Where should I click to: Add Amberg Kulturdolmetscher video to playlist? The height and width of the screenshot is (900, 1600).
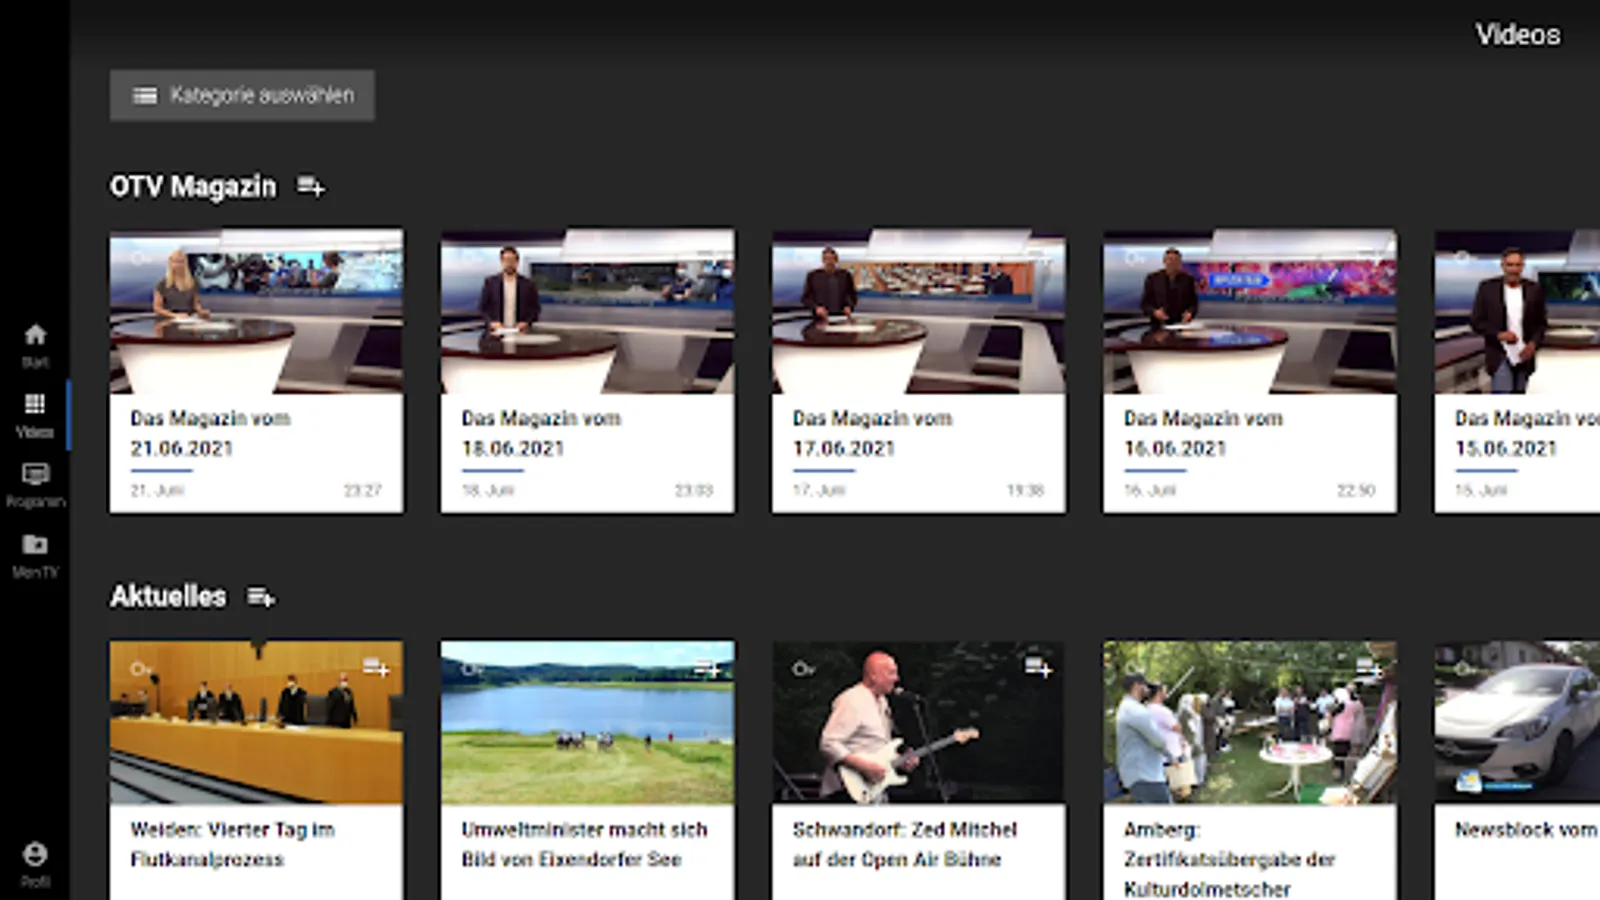pos(1369,667)
